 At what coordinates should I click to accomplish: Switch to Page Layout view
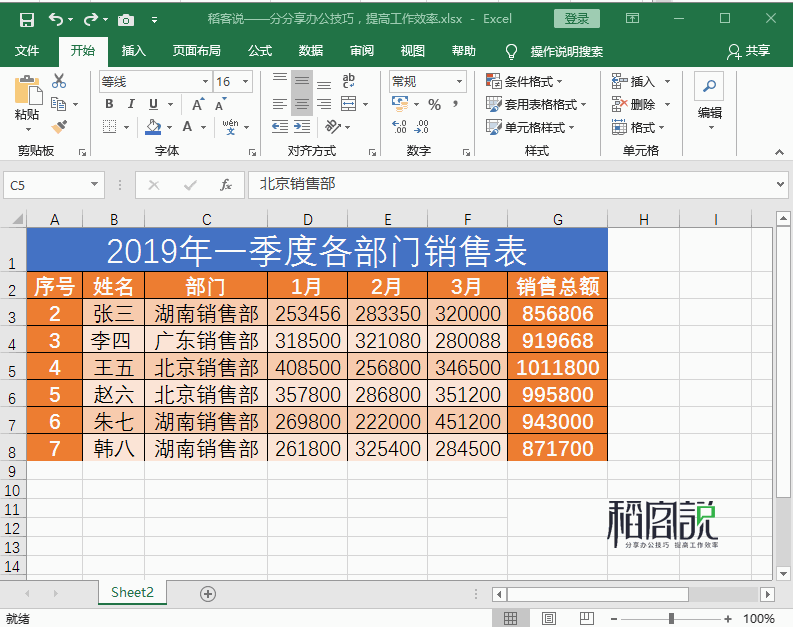point(549,618)
